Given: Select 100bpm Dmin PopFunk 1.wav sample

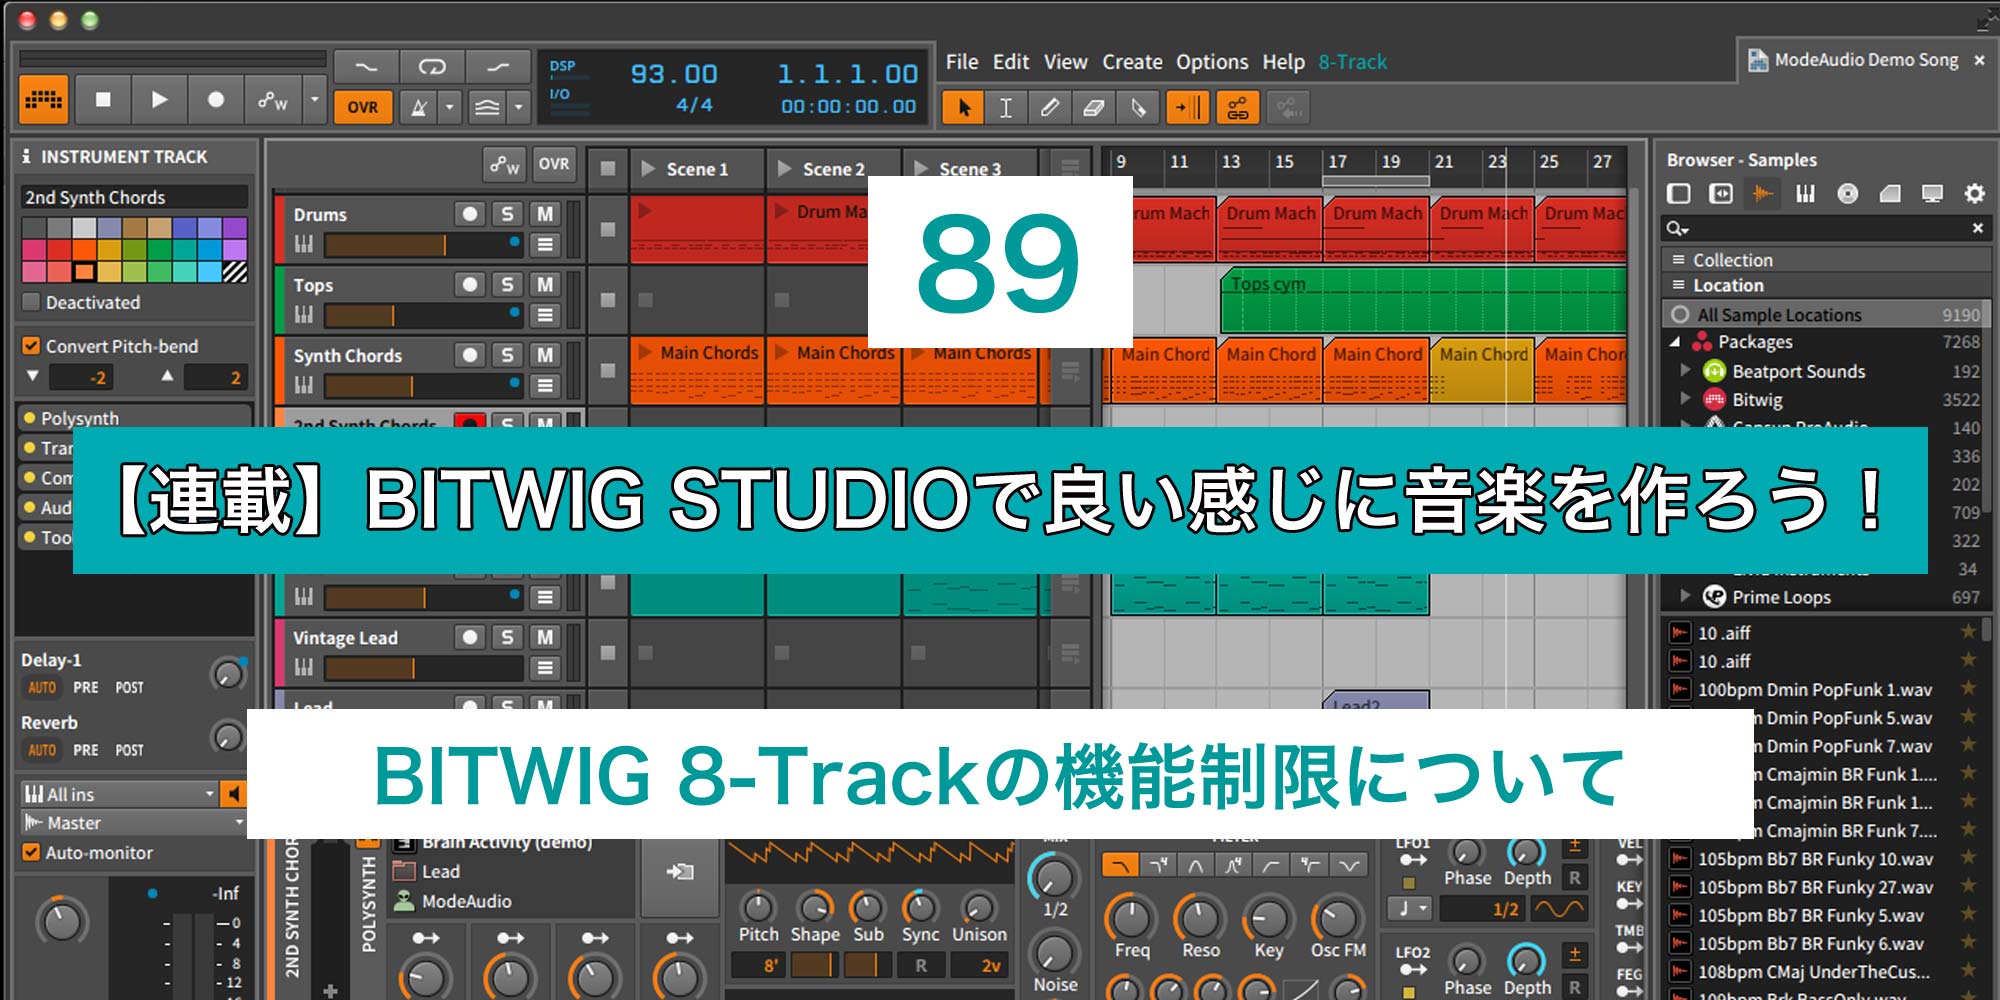Looking at the screenshot, I should coord(1815,689).
